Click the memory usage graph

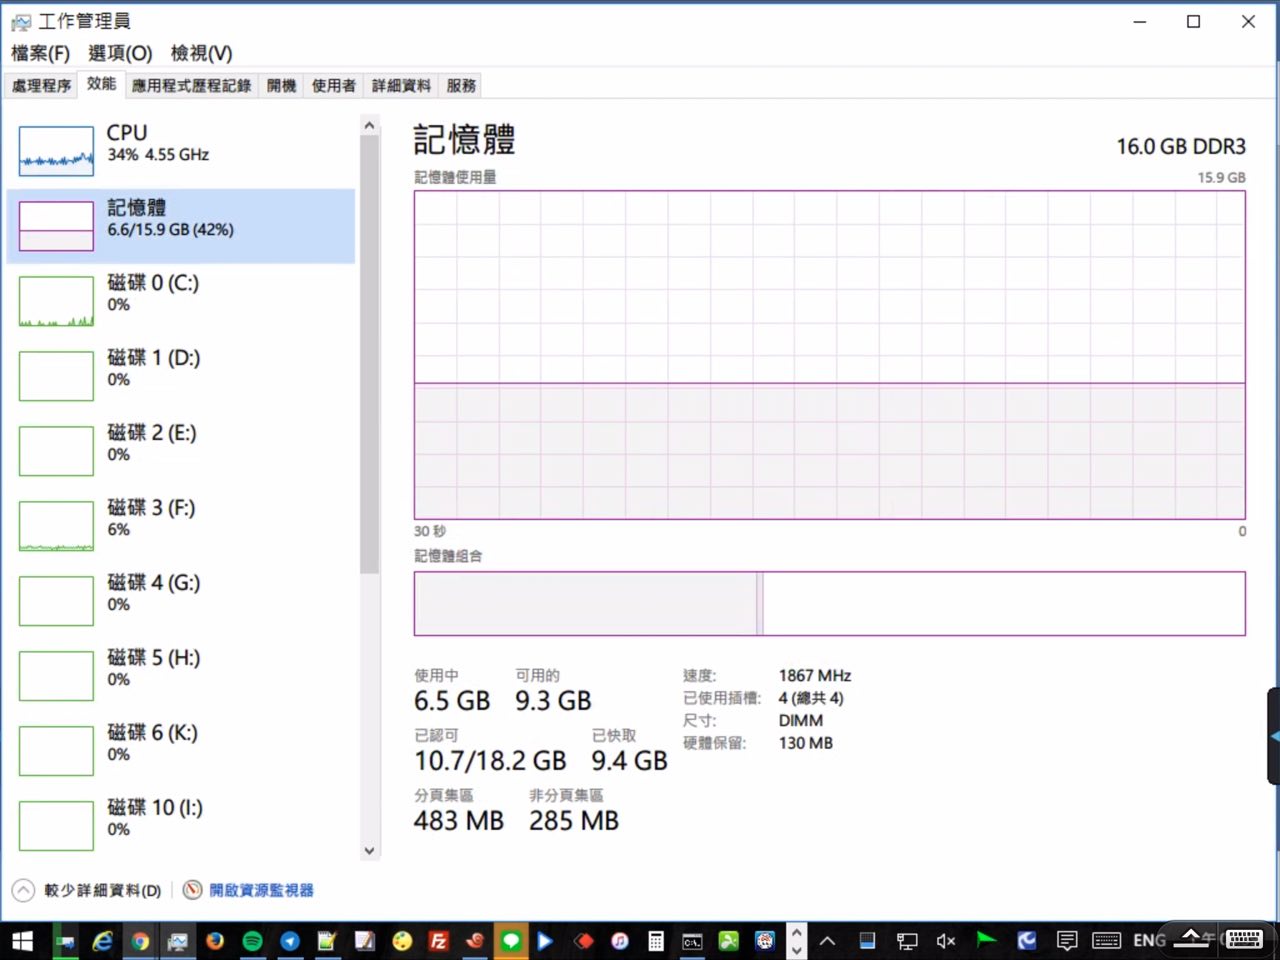(x=830, y=355)
